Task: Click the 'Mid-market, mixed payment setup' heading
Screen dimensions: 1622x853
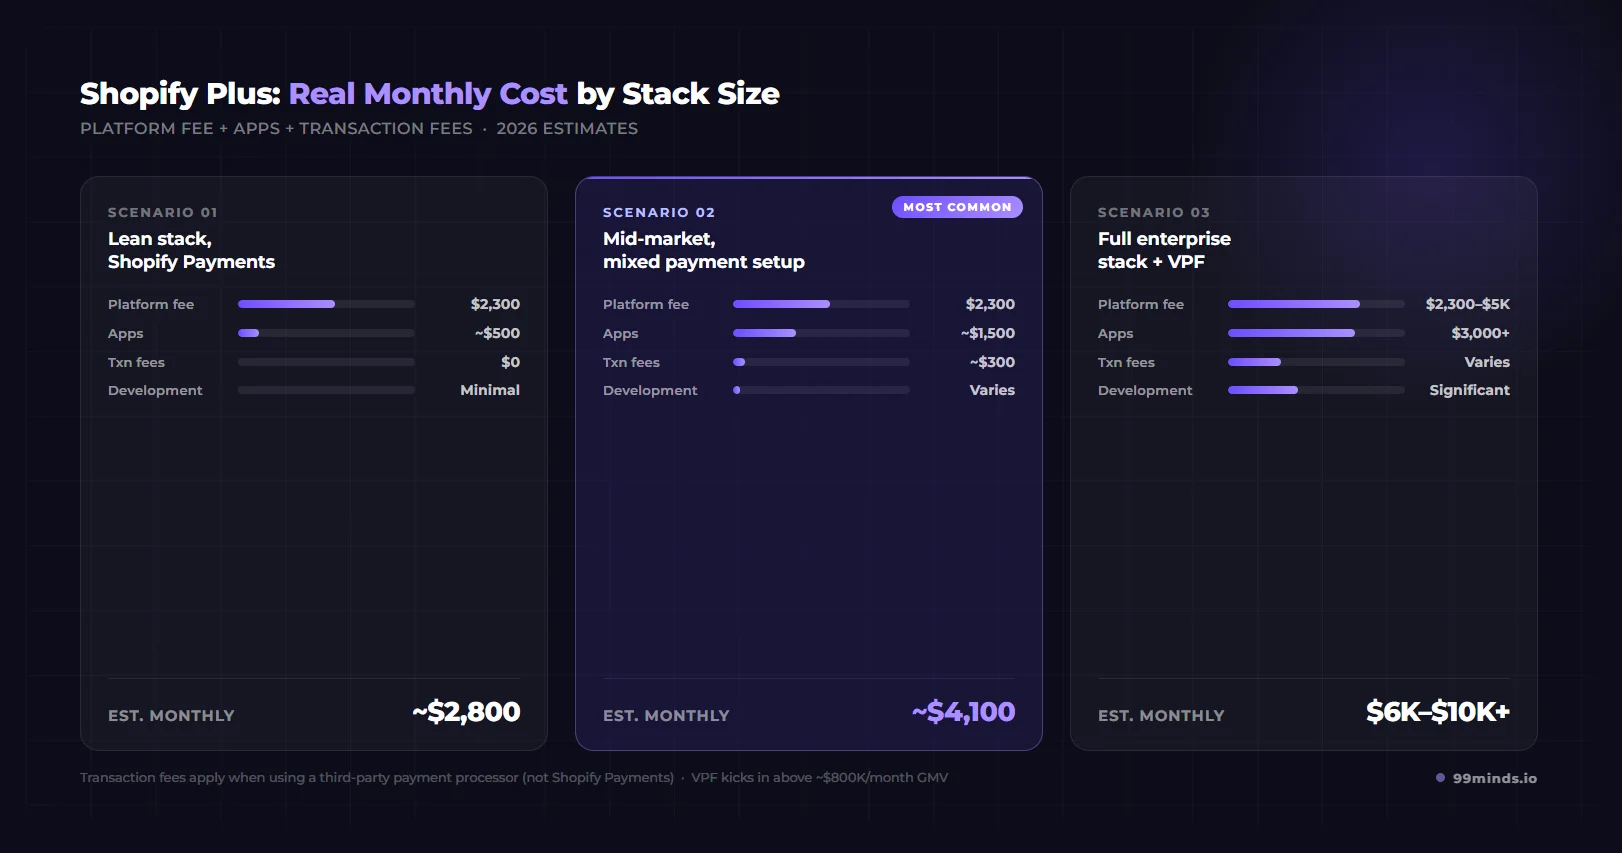Action: tap(703, 250)
